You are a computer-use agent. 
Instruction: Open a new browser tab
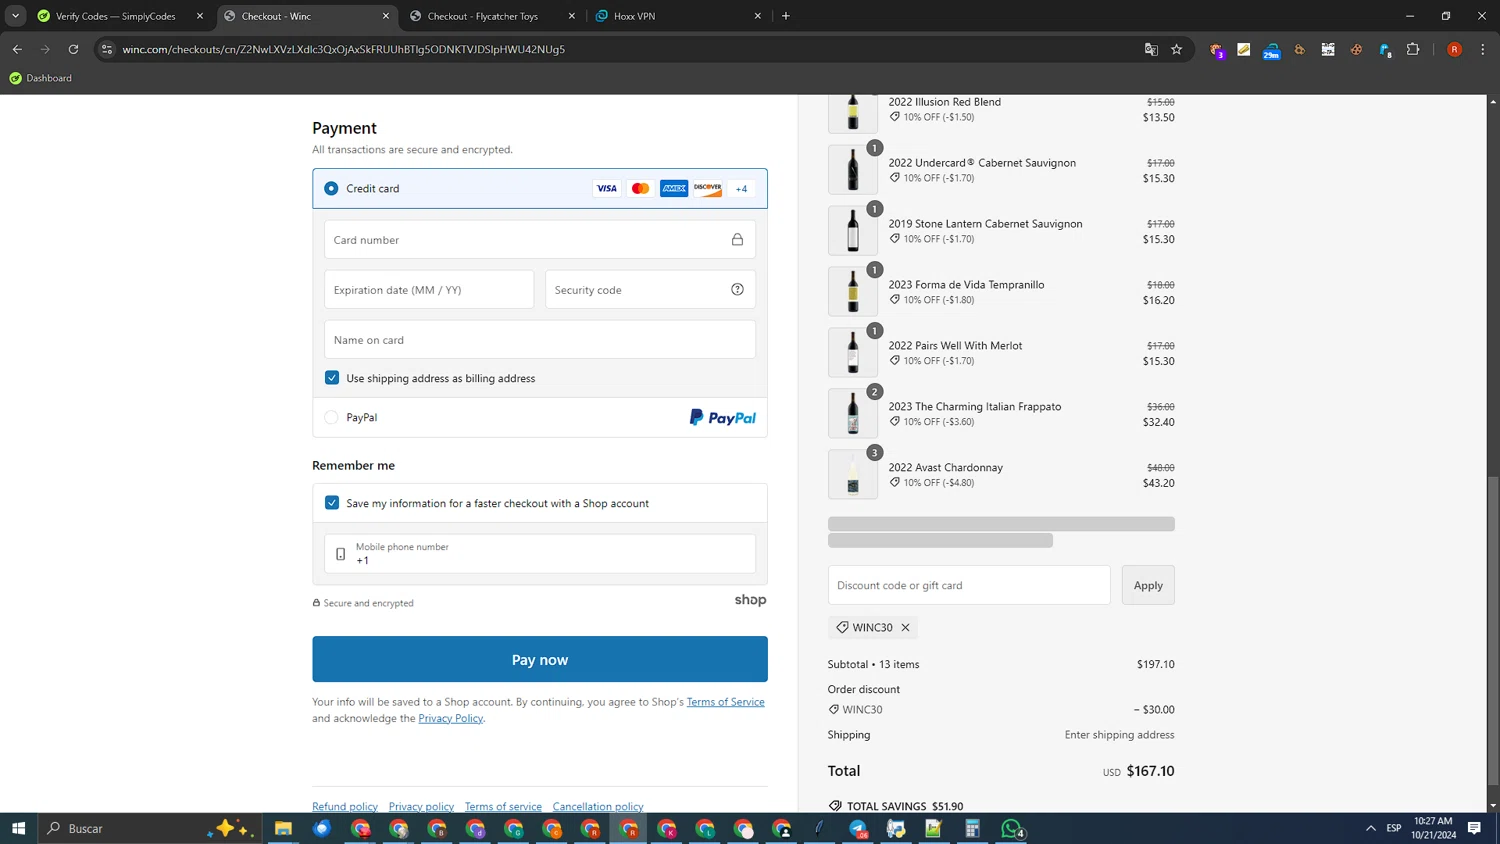click(786, 16)
